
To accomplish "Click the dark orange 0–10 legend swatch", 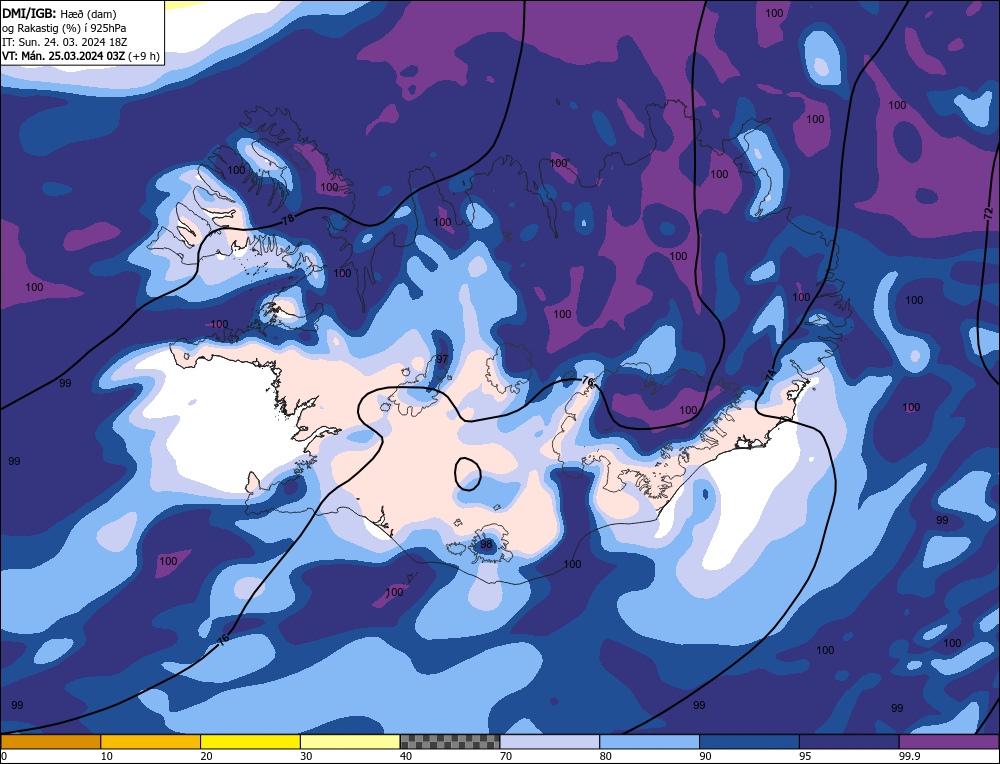I will point(50,741).
